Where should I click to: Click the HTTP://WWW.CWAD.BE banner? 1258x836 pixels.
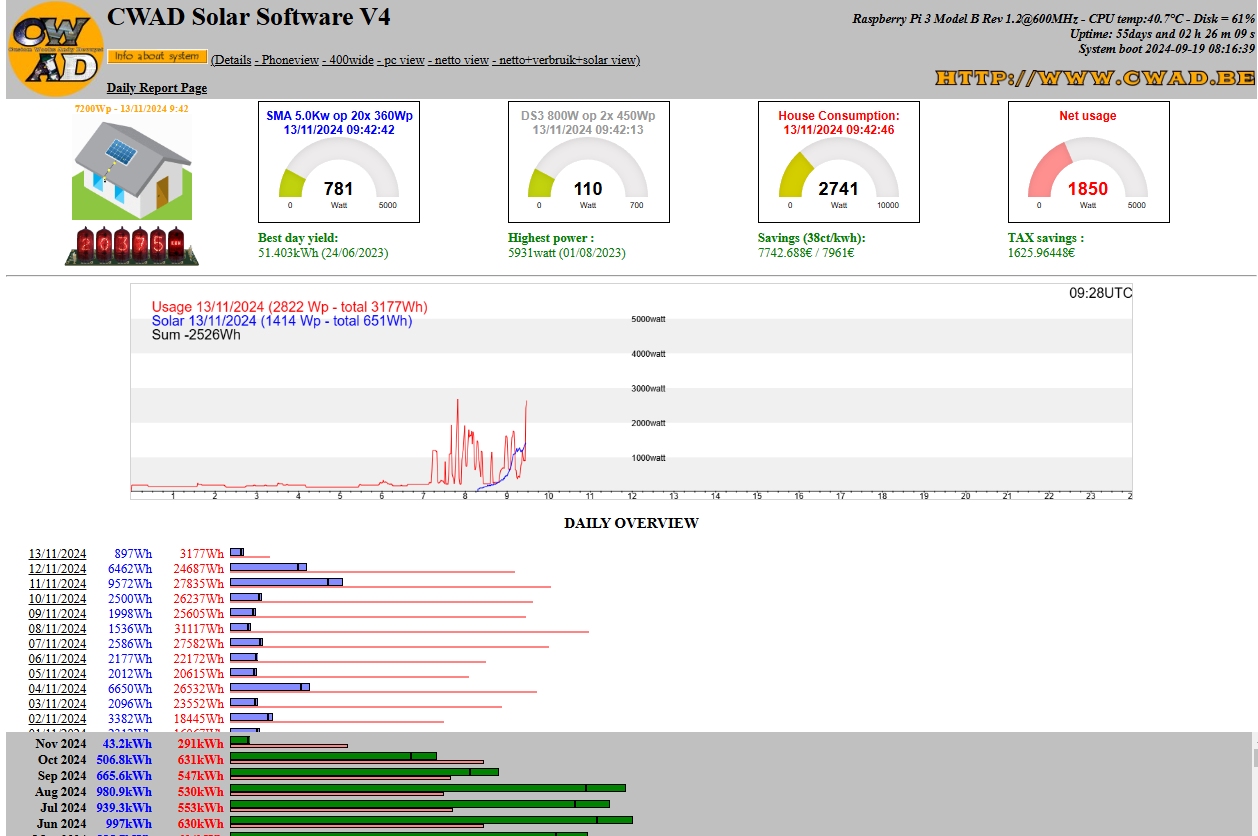click(1094, 77)
